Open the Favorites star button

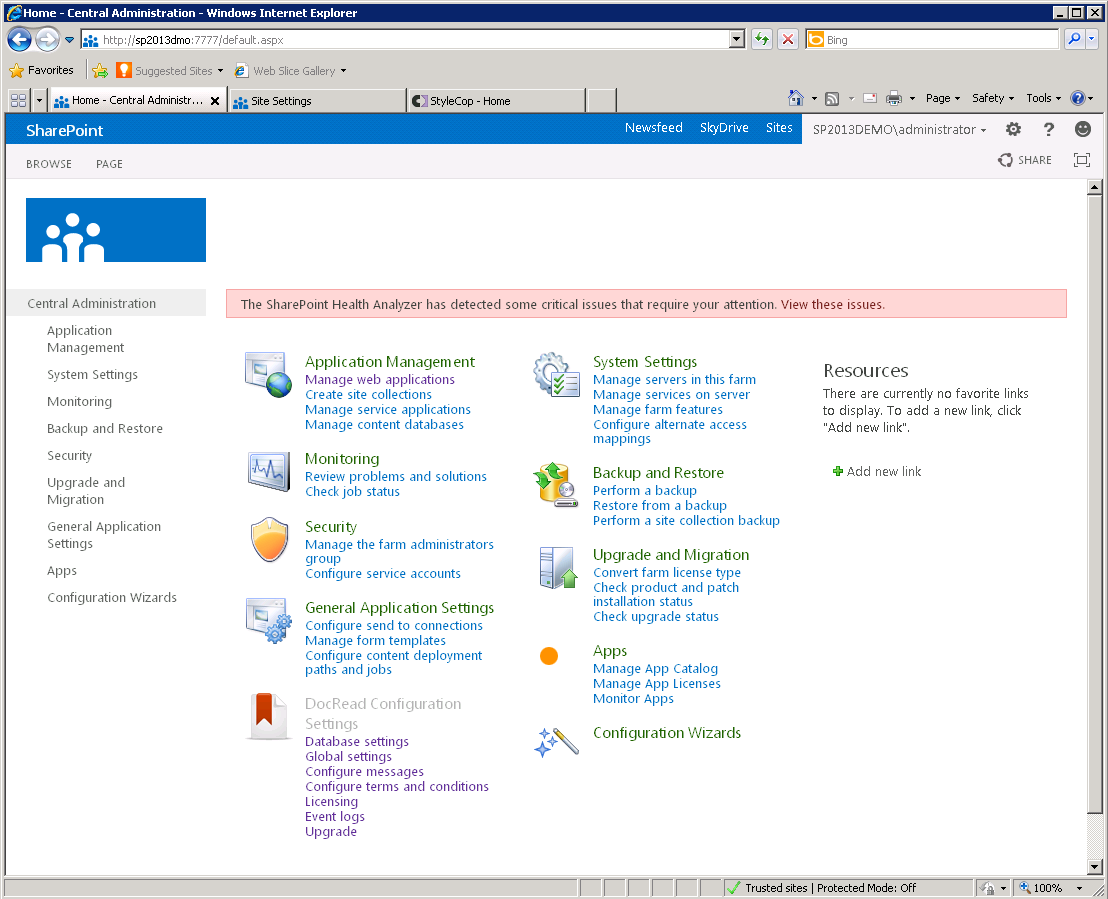[41, 71]
